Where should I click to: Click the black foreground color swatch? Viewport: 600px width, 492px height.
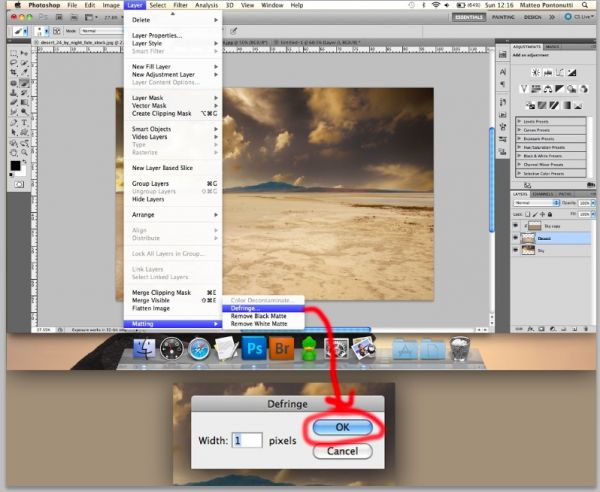tap(15, 166)
